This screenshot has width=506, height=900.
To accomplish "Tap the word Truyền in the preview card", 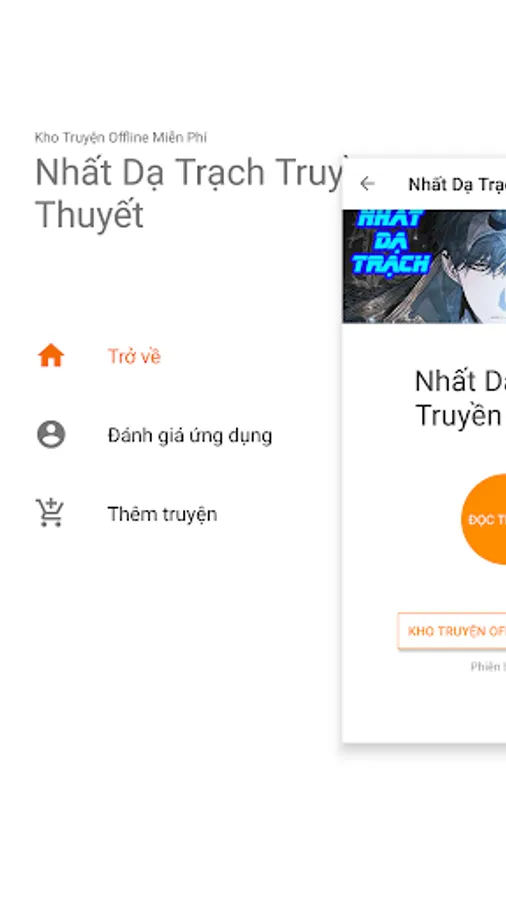I will (x=458, y=414).
